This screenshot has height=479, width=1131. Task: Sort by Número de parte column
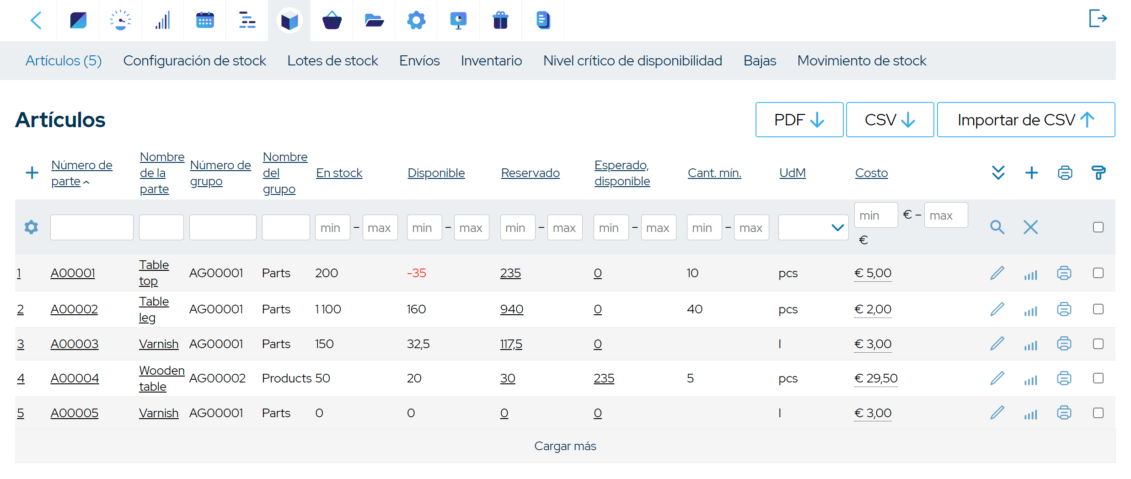(x=82, y=173)
